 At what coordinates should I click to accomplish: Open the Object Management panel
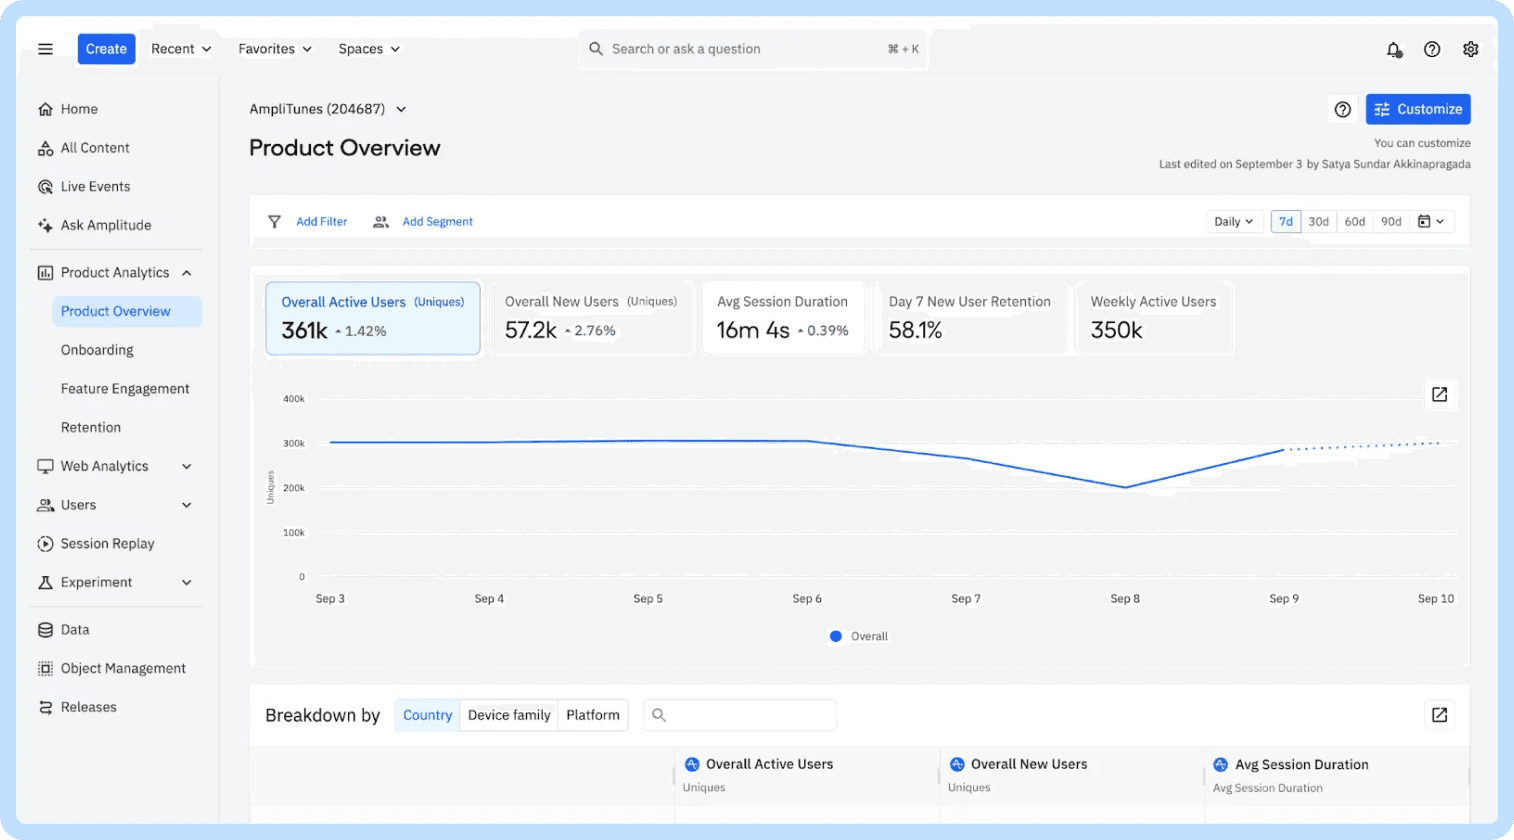point(122,668)
